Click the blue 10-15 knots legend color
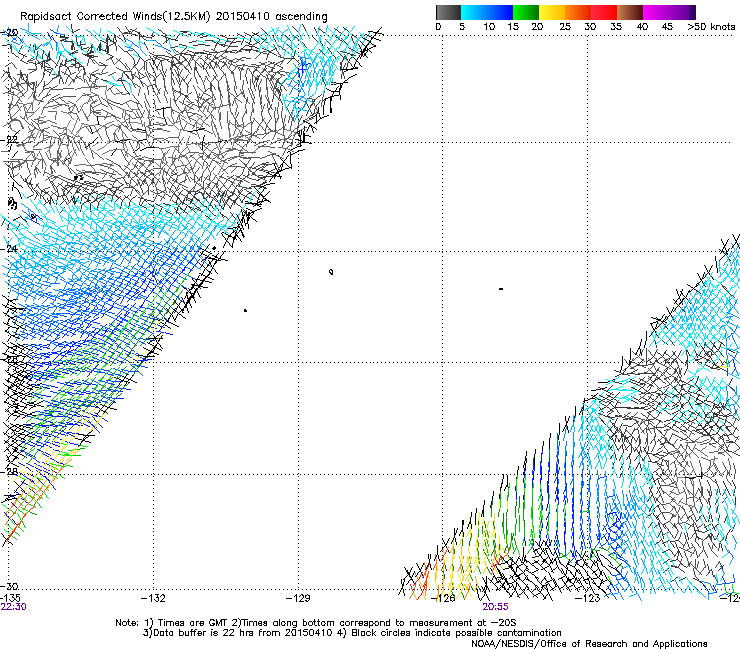 [500, 12]
